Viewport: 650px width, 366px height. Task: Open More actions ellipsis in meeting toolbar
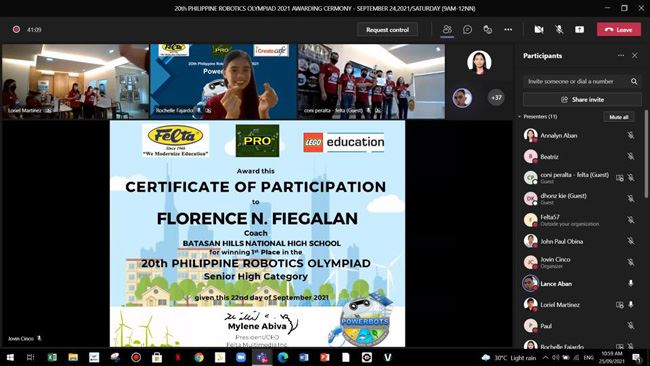tap(508, 29)
